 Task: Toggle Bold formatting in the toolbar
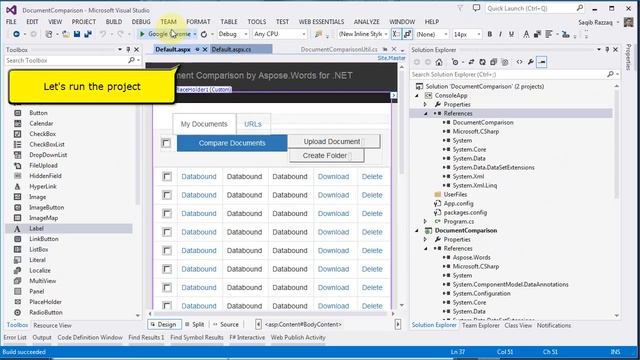pyautogui.click(x=489, y=34)
